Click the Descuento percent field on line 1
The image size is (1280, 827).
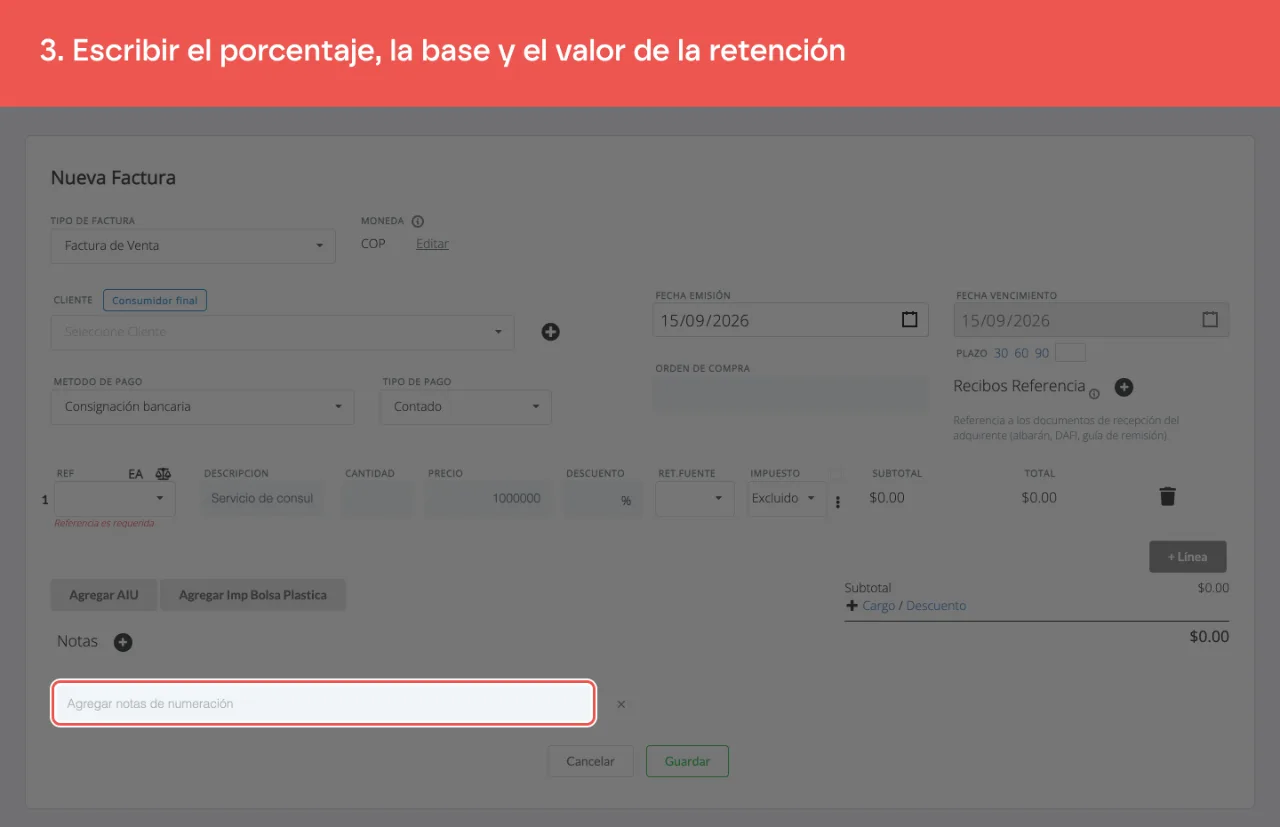(603, 498)
